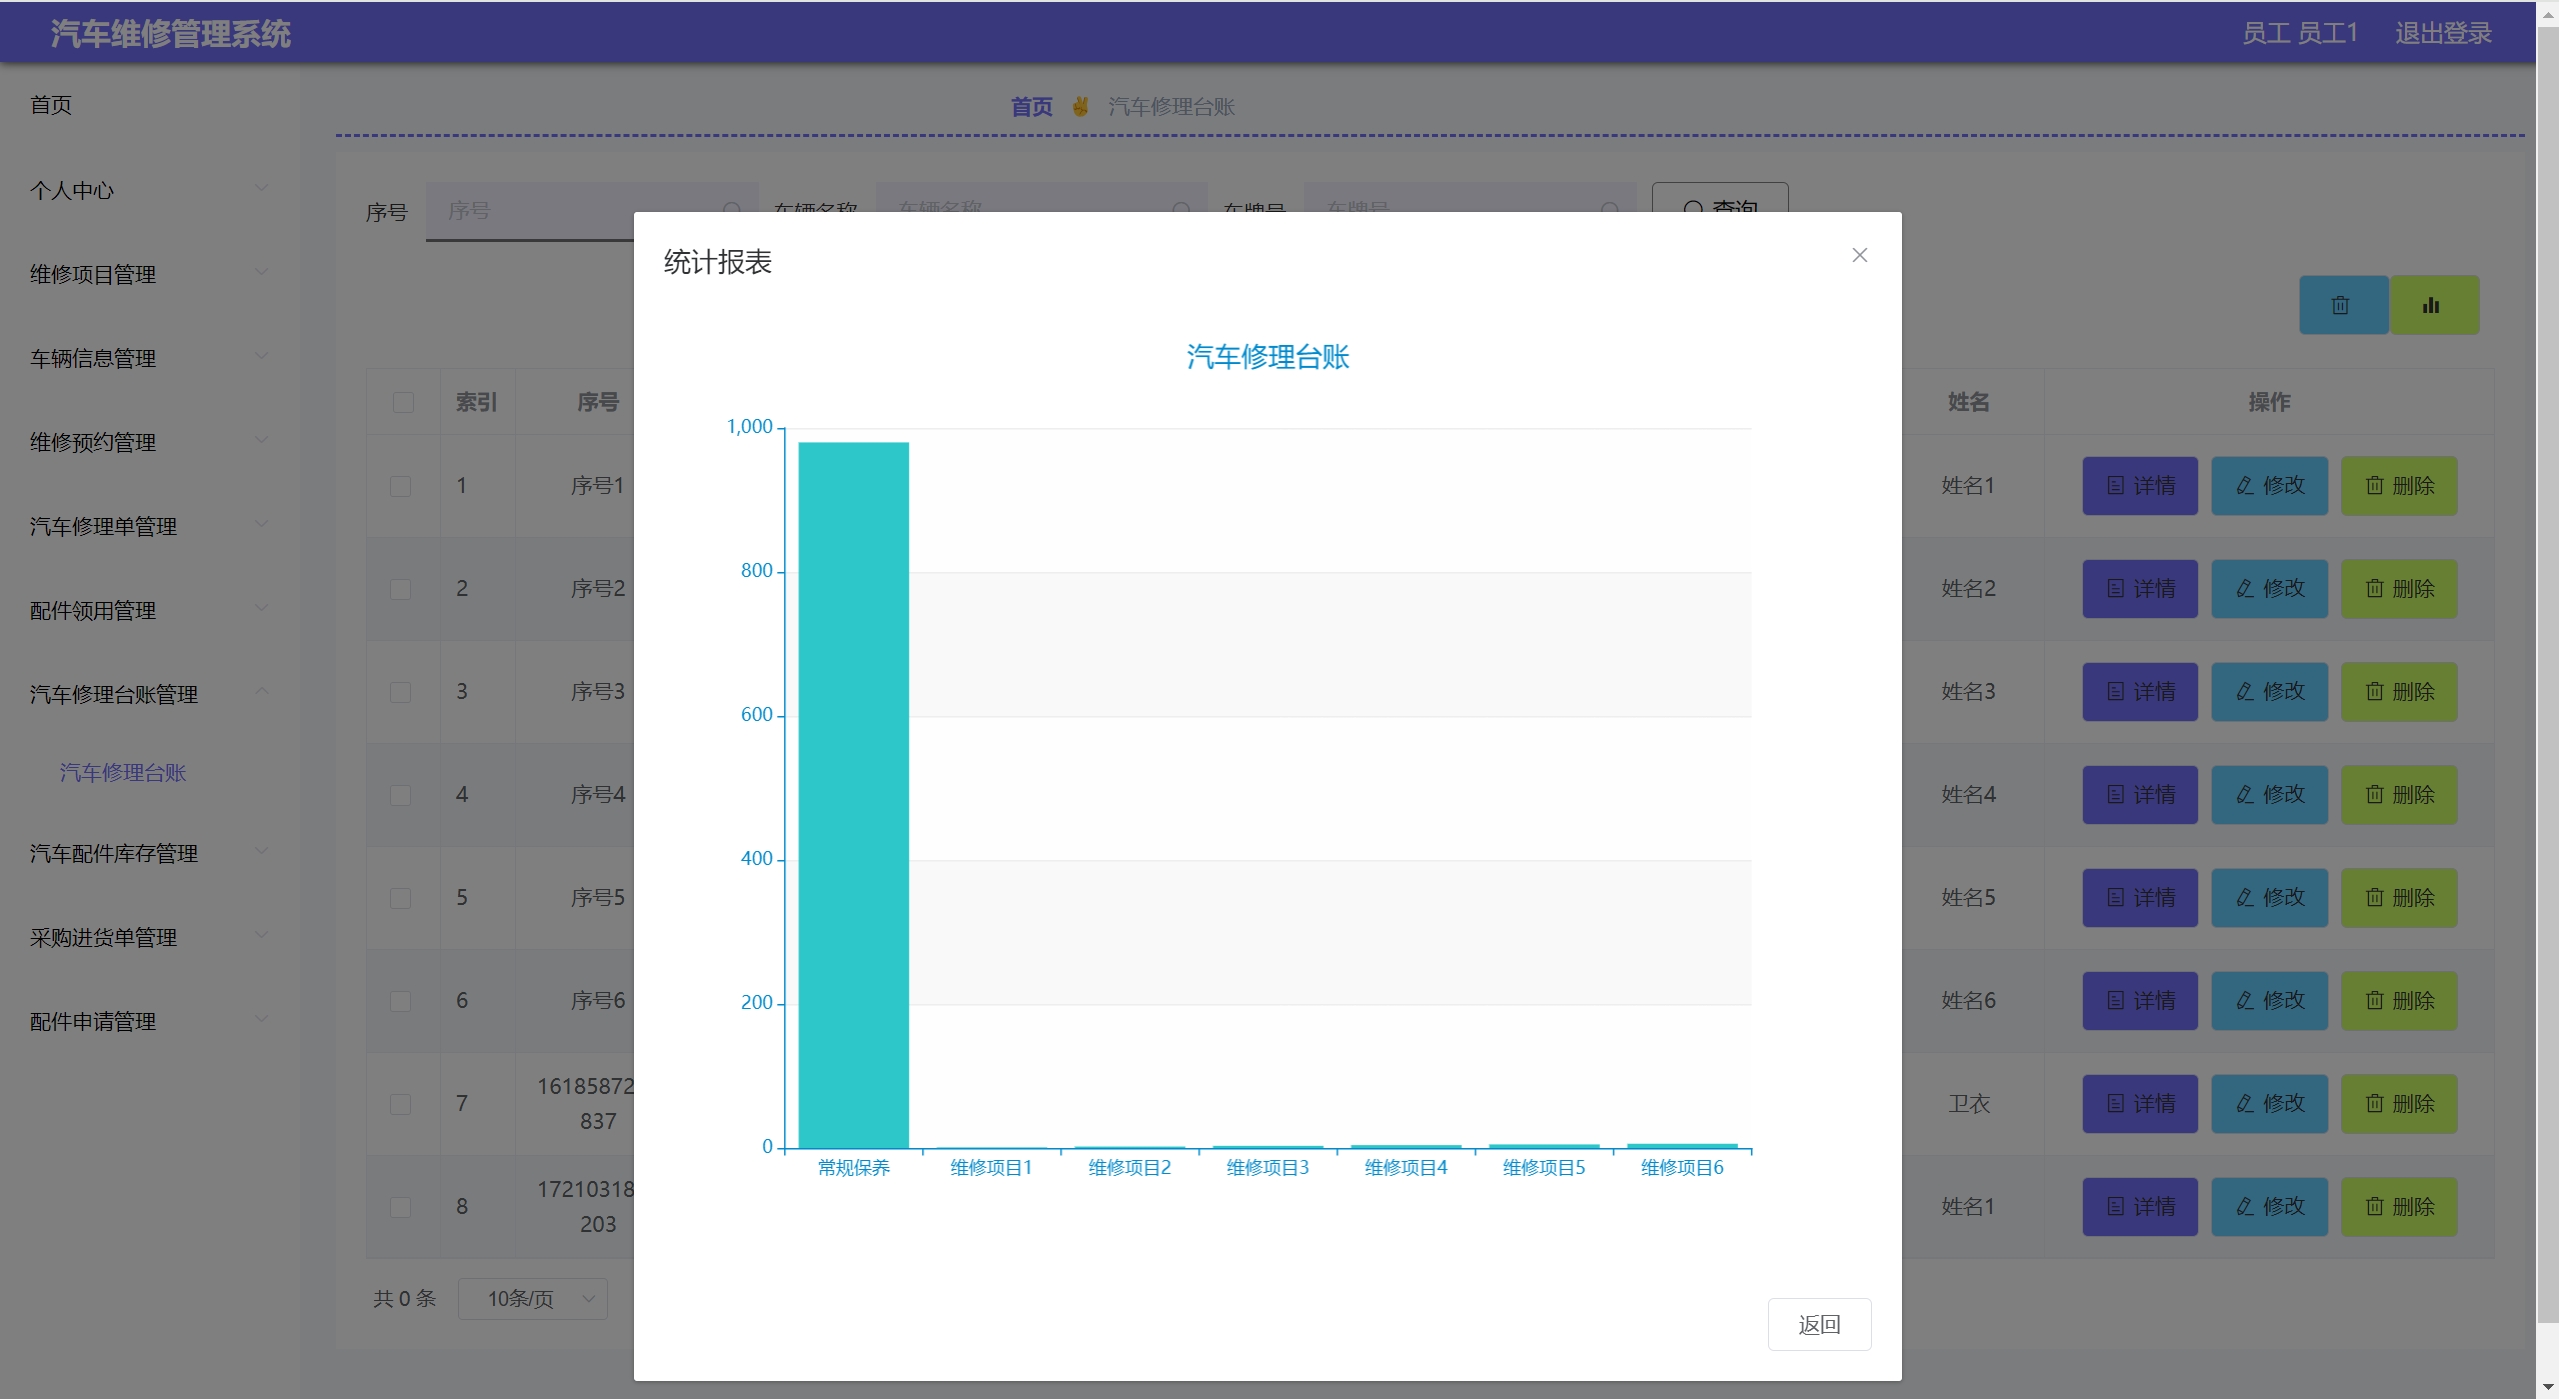The height and width of the screenshot is (1399, 2559).
Task: Click 详情 button for 姓名1 first row
Action: click(2139, 486)
